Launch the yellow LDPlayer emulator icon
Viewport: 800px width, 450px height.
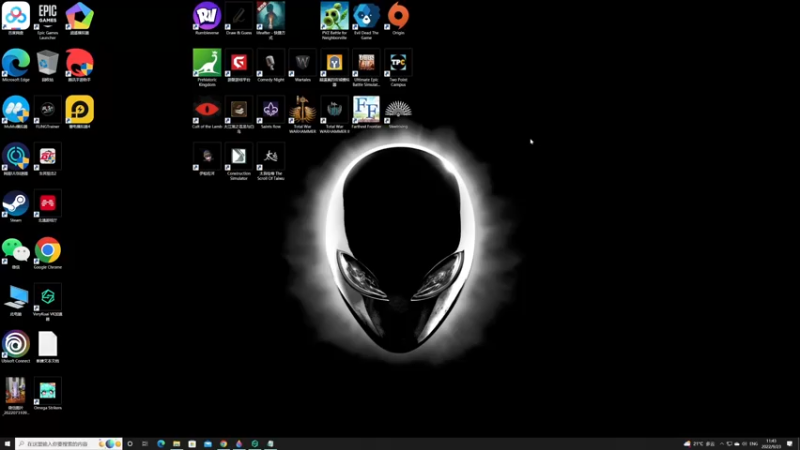pyautogui.click(x=80, y=111)
